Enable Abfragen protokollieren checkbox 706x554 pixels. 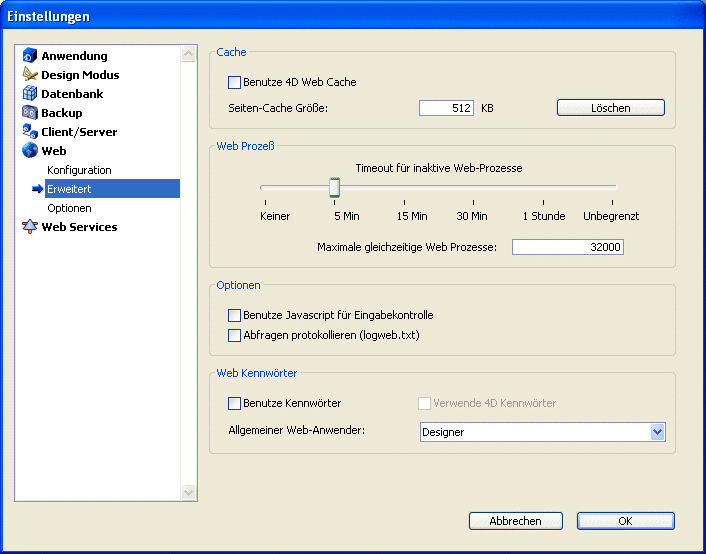pos(235,336)
